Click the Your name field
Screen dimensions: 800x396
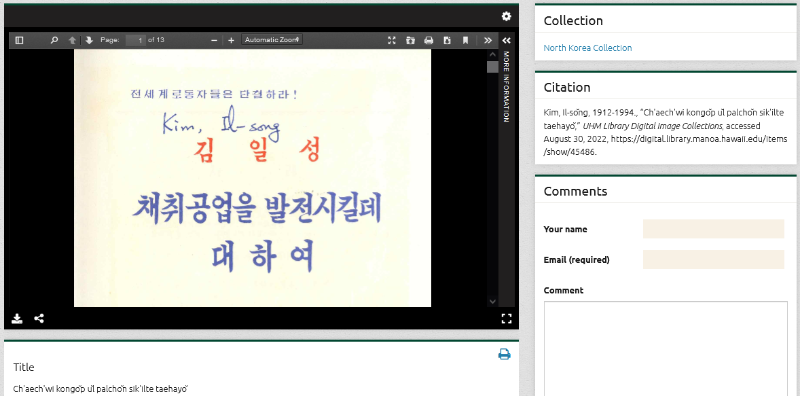click(x=713, y=229)
